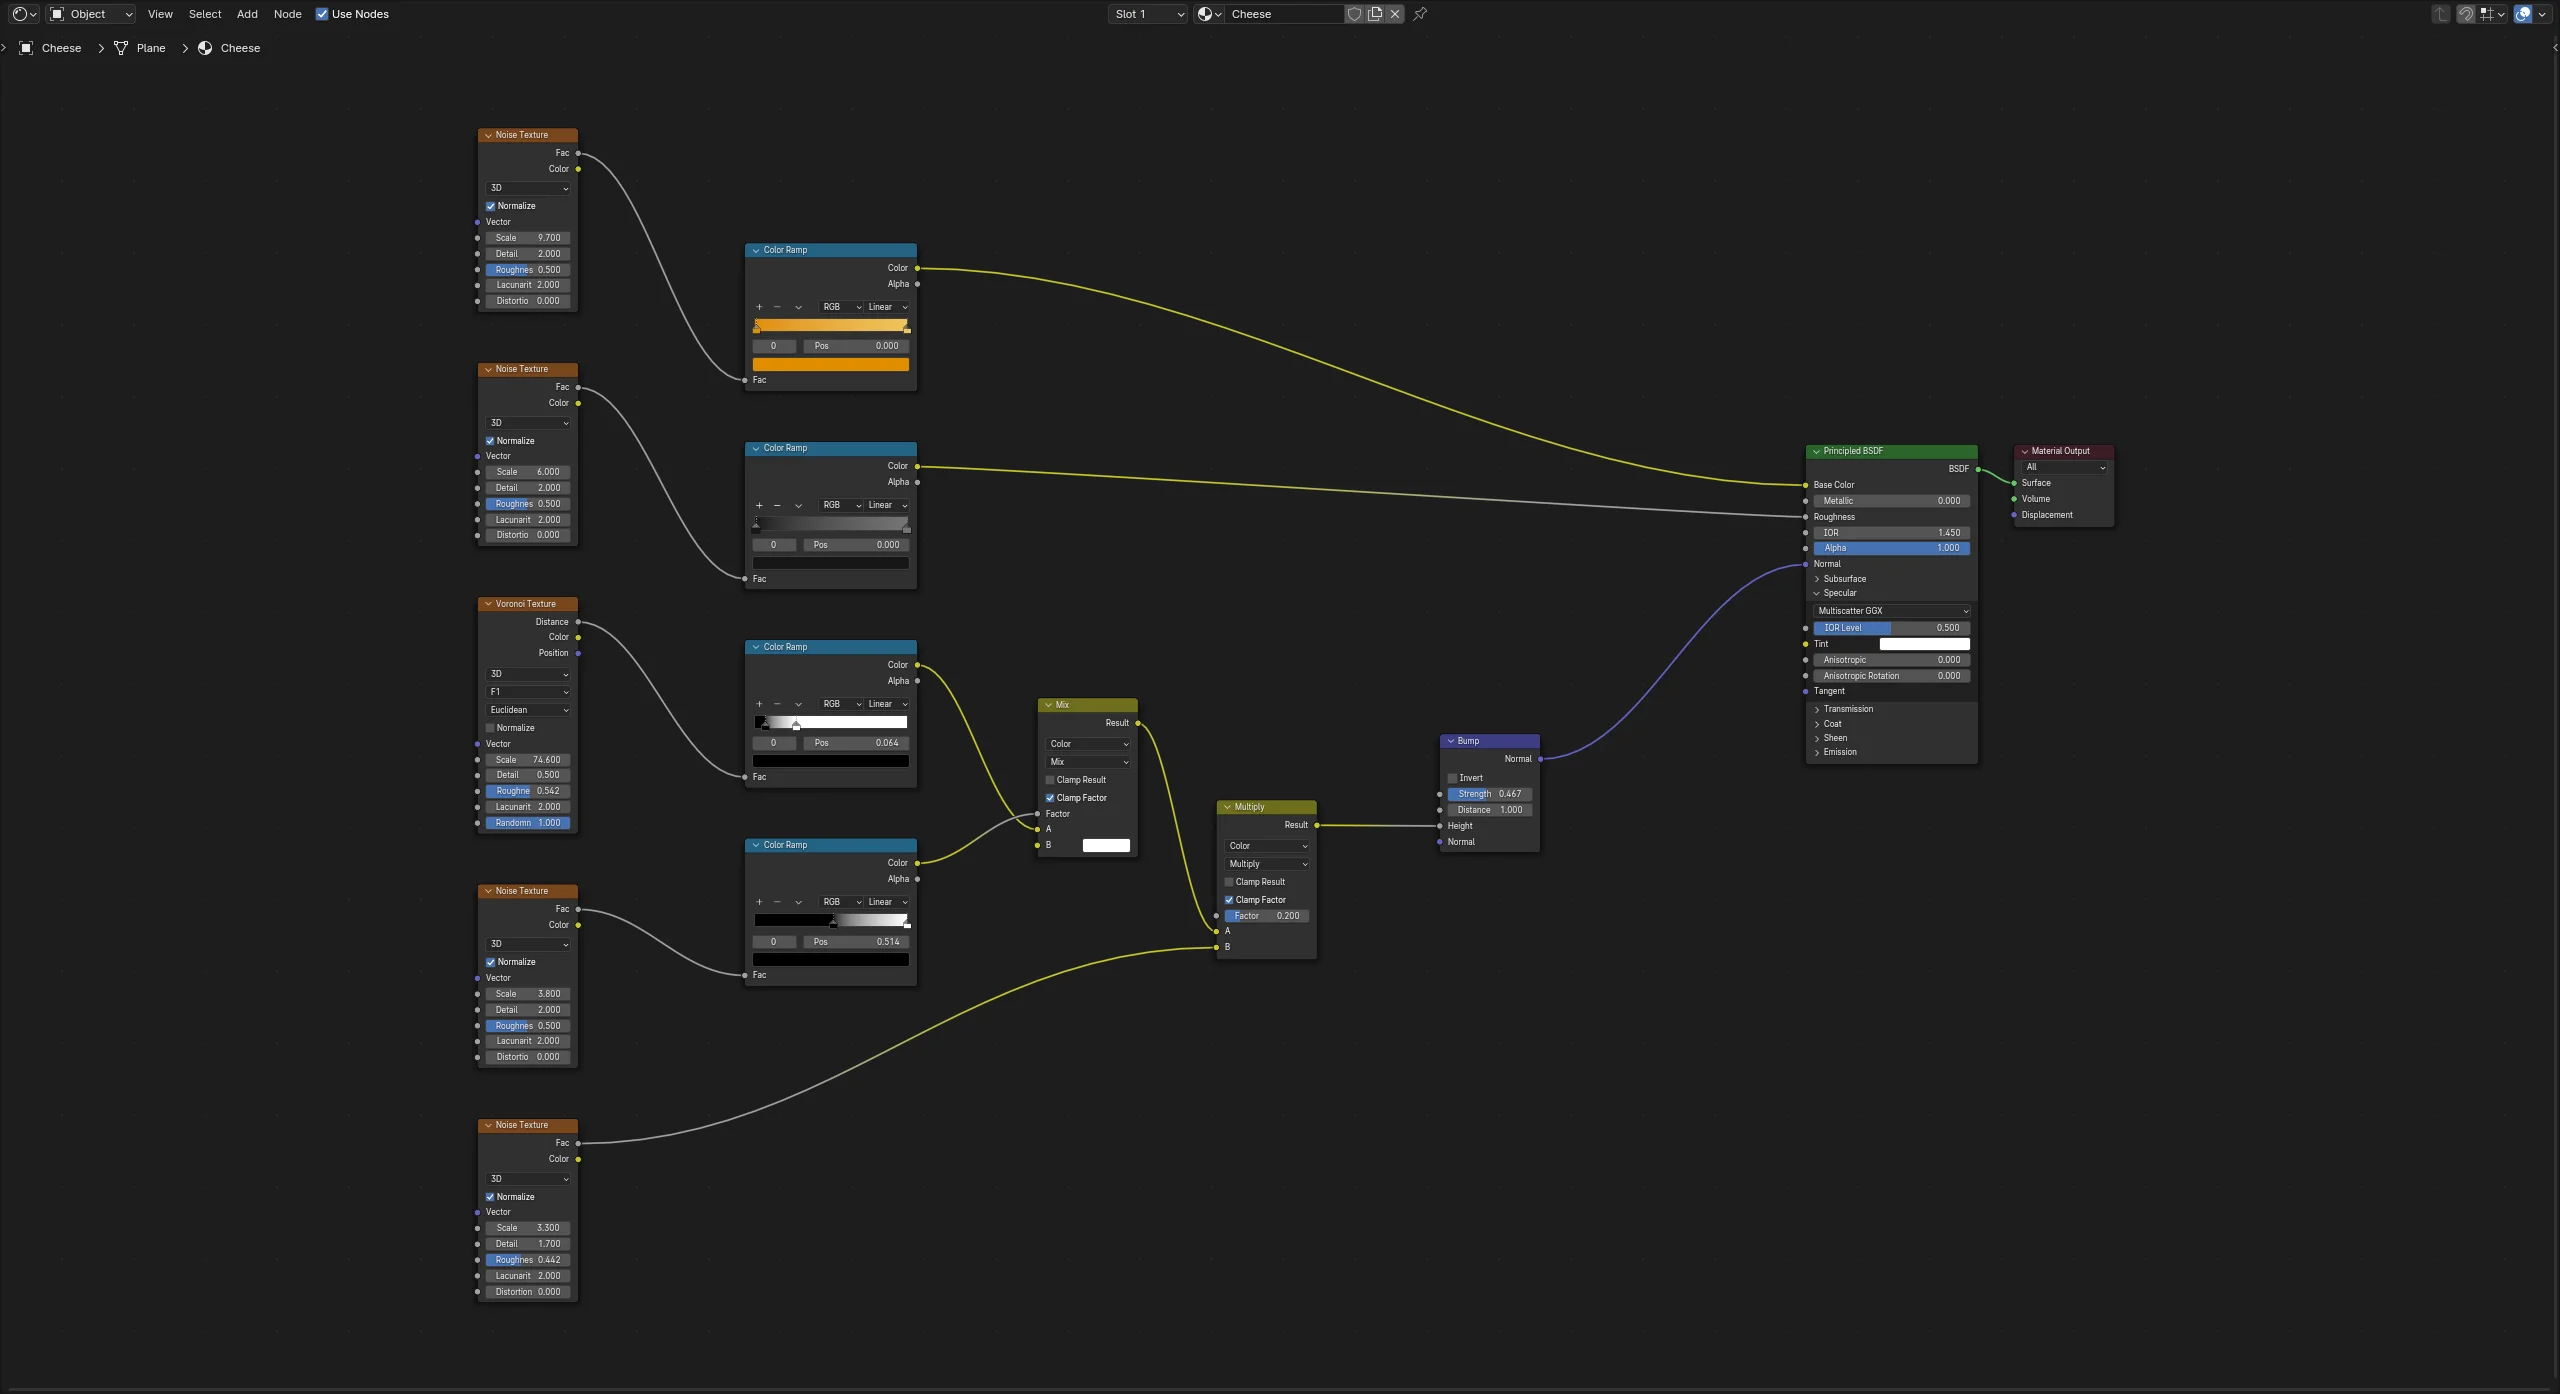Click the new material duplicate icon
Image resolution: width=2560 pixels, height=1394 pixels.
pos(1375,14)
